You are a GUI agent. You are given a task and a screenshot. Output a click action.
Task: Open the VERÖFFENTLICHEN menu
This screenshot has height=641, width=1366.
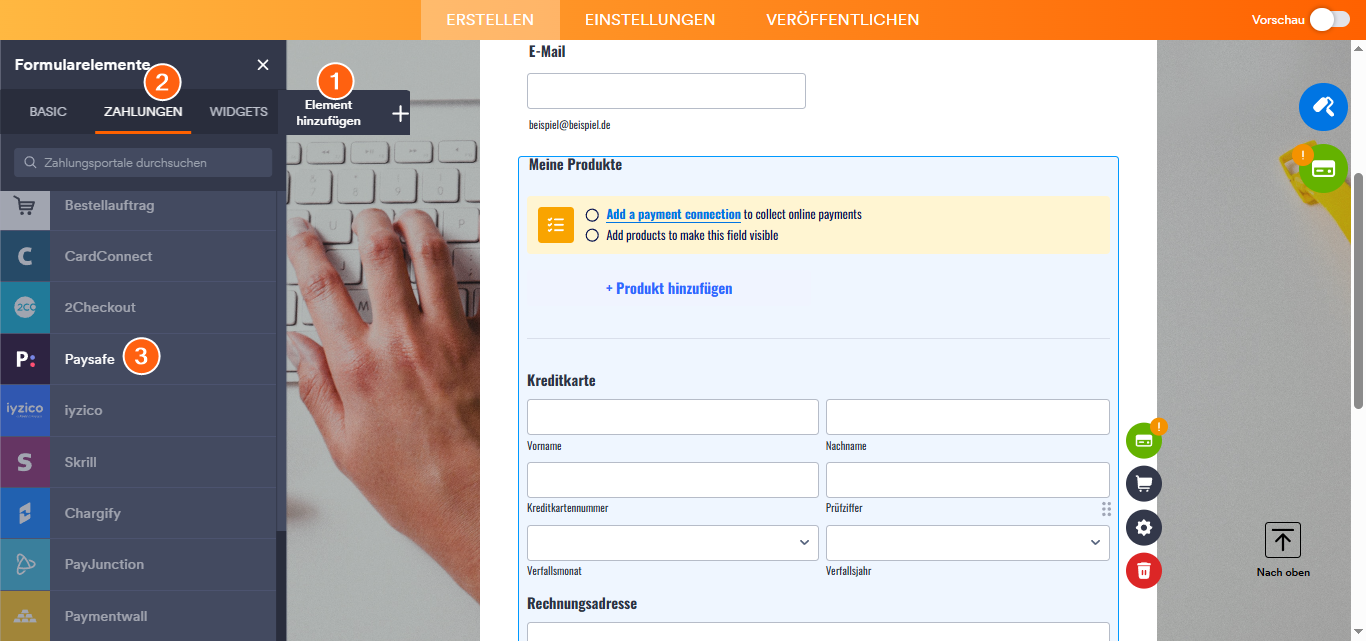(x=843, y=19)
